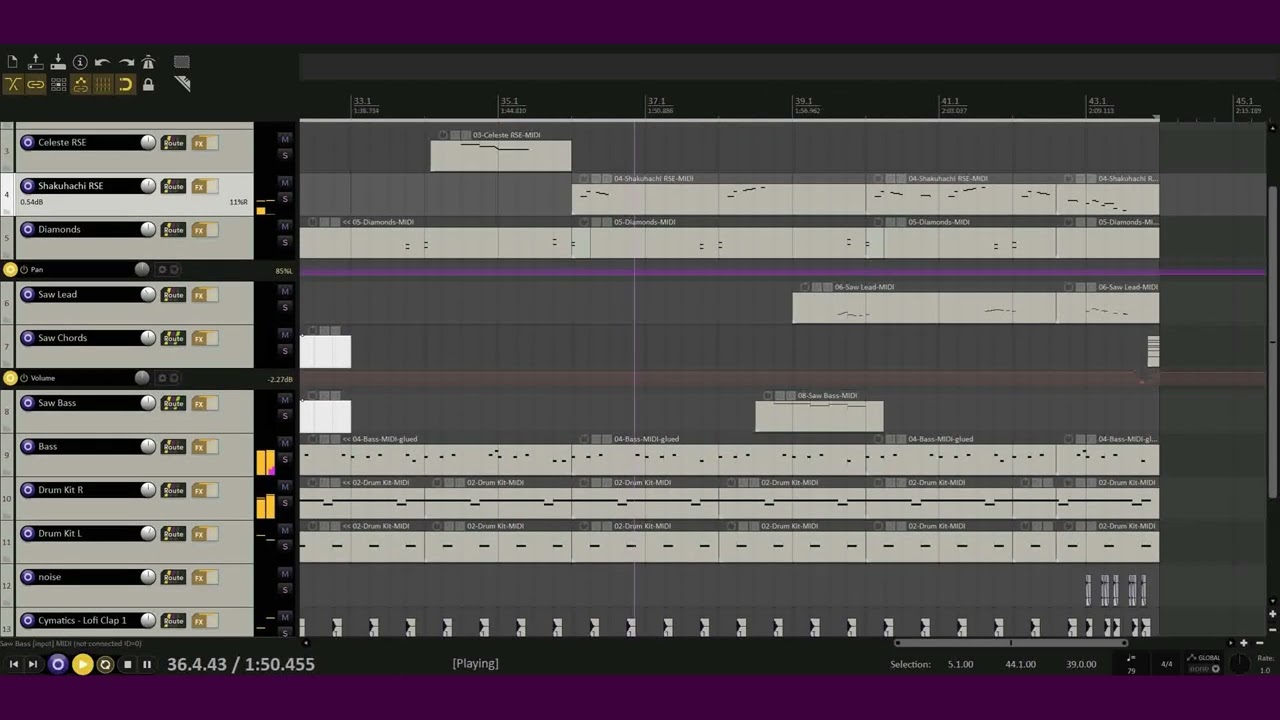Click the 4/4 time signature field

[x=1166, y=664]
